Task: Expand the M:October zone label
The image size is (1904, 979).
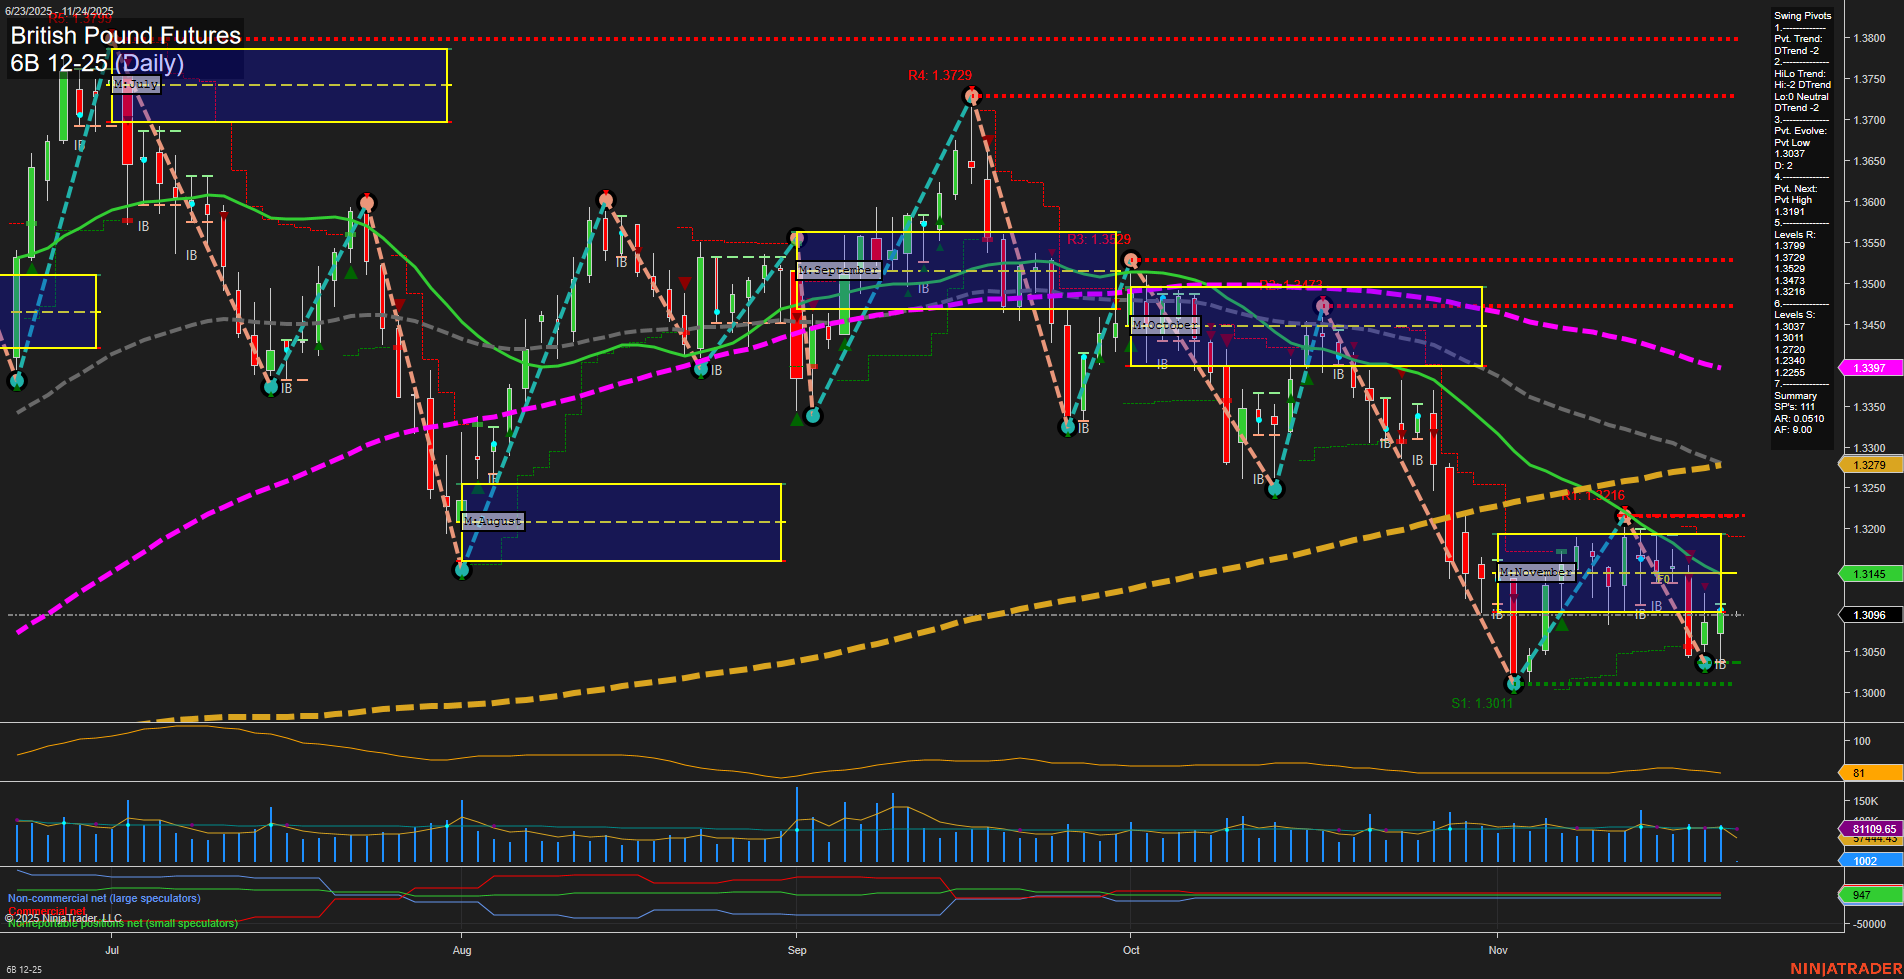Action: [1163, 325]
